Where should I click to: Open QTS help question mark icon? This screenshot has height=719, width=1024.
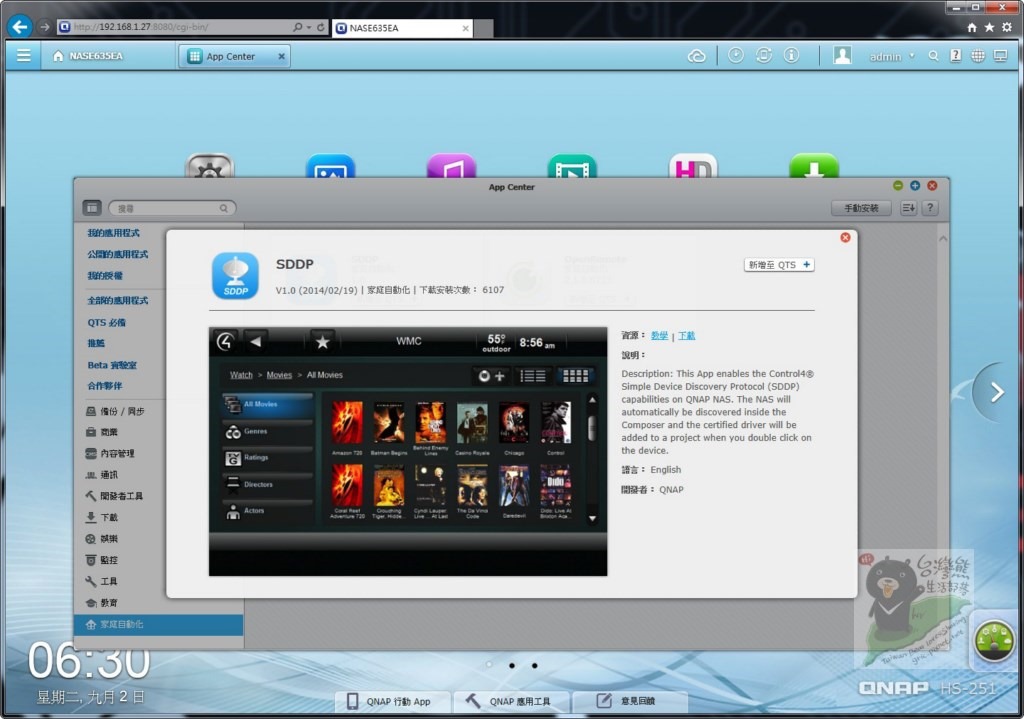tap(955, 56)
